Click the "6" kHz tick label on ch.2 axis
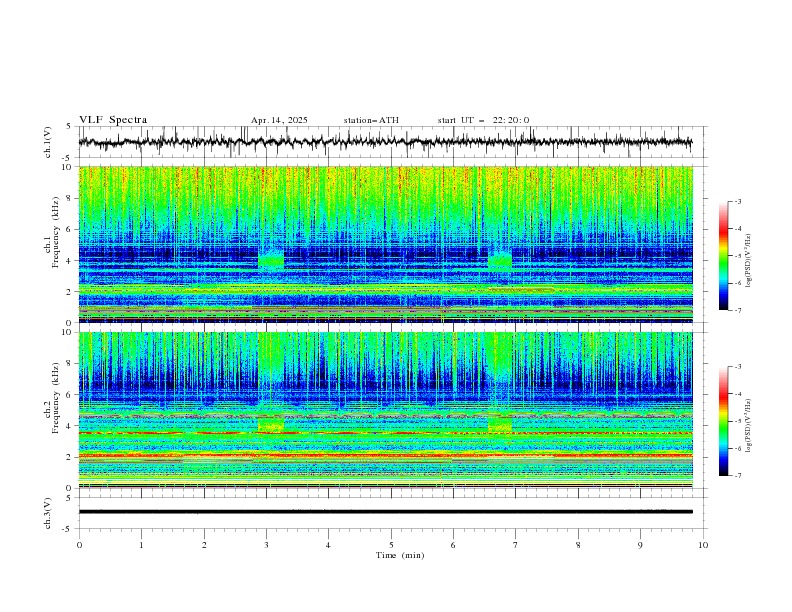This screenshot has width=792, height=612. pos(70,395)
